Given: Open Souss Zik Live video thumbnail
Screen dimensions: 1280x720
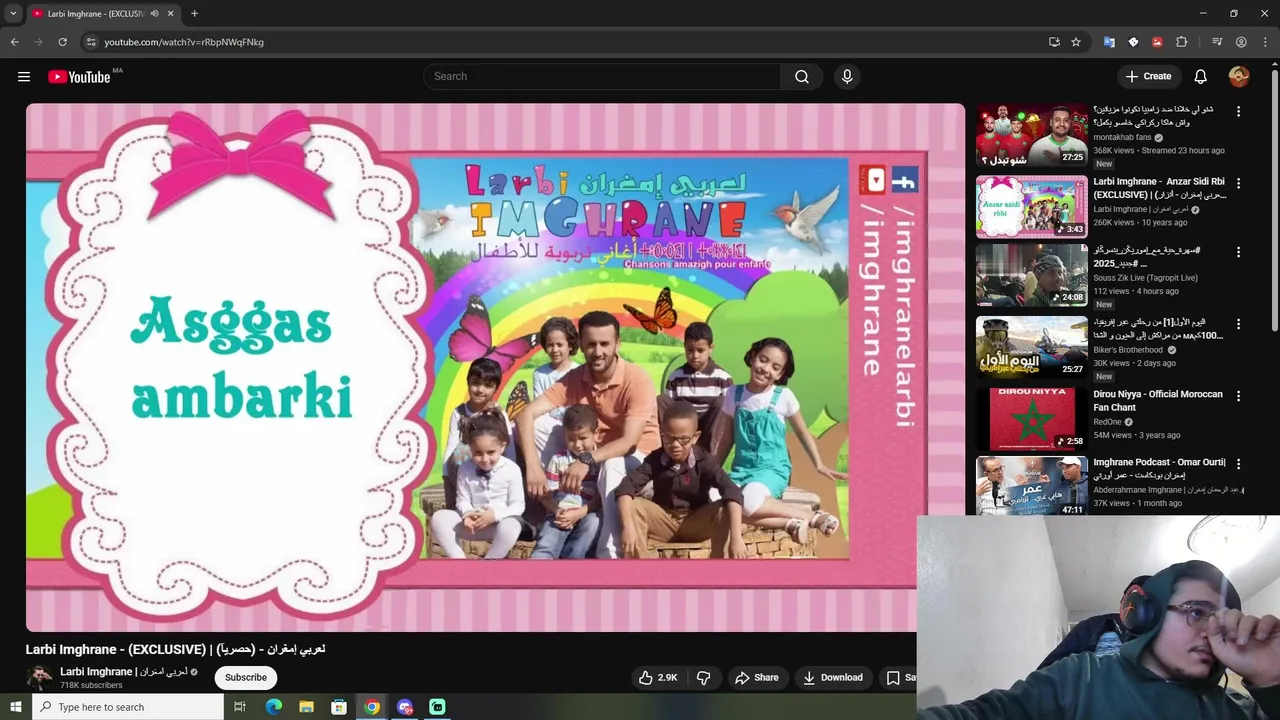Looking at the screenshot, I should coord(1031,275).
